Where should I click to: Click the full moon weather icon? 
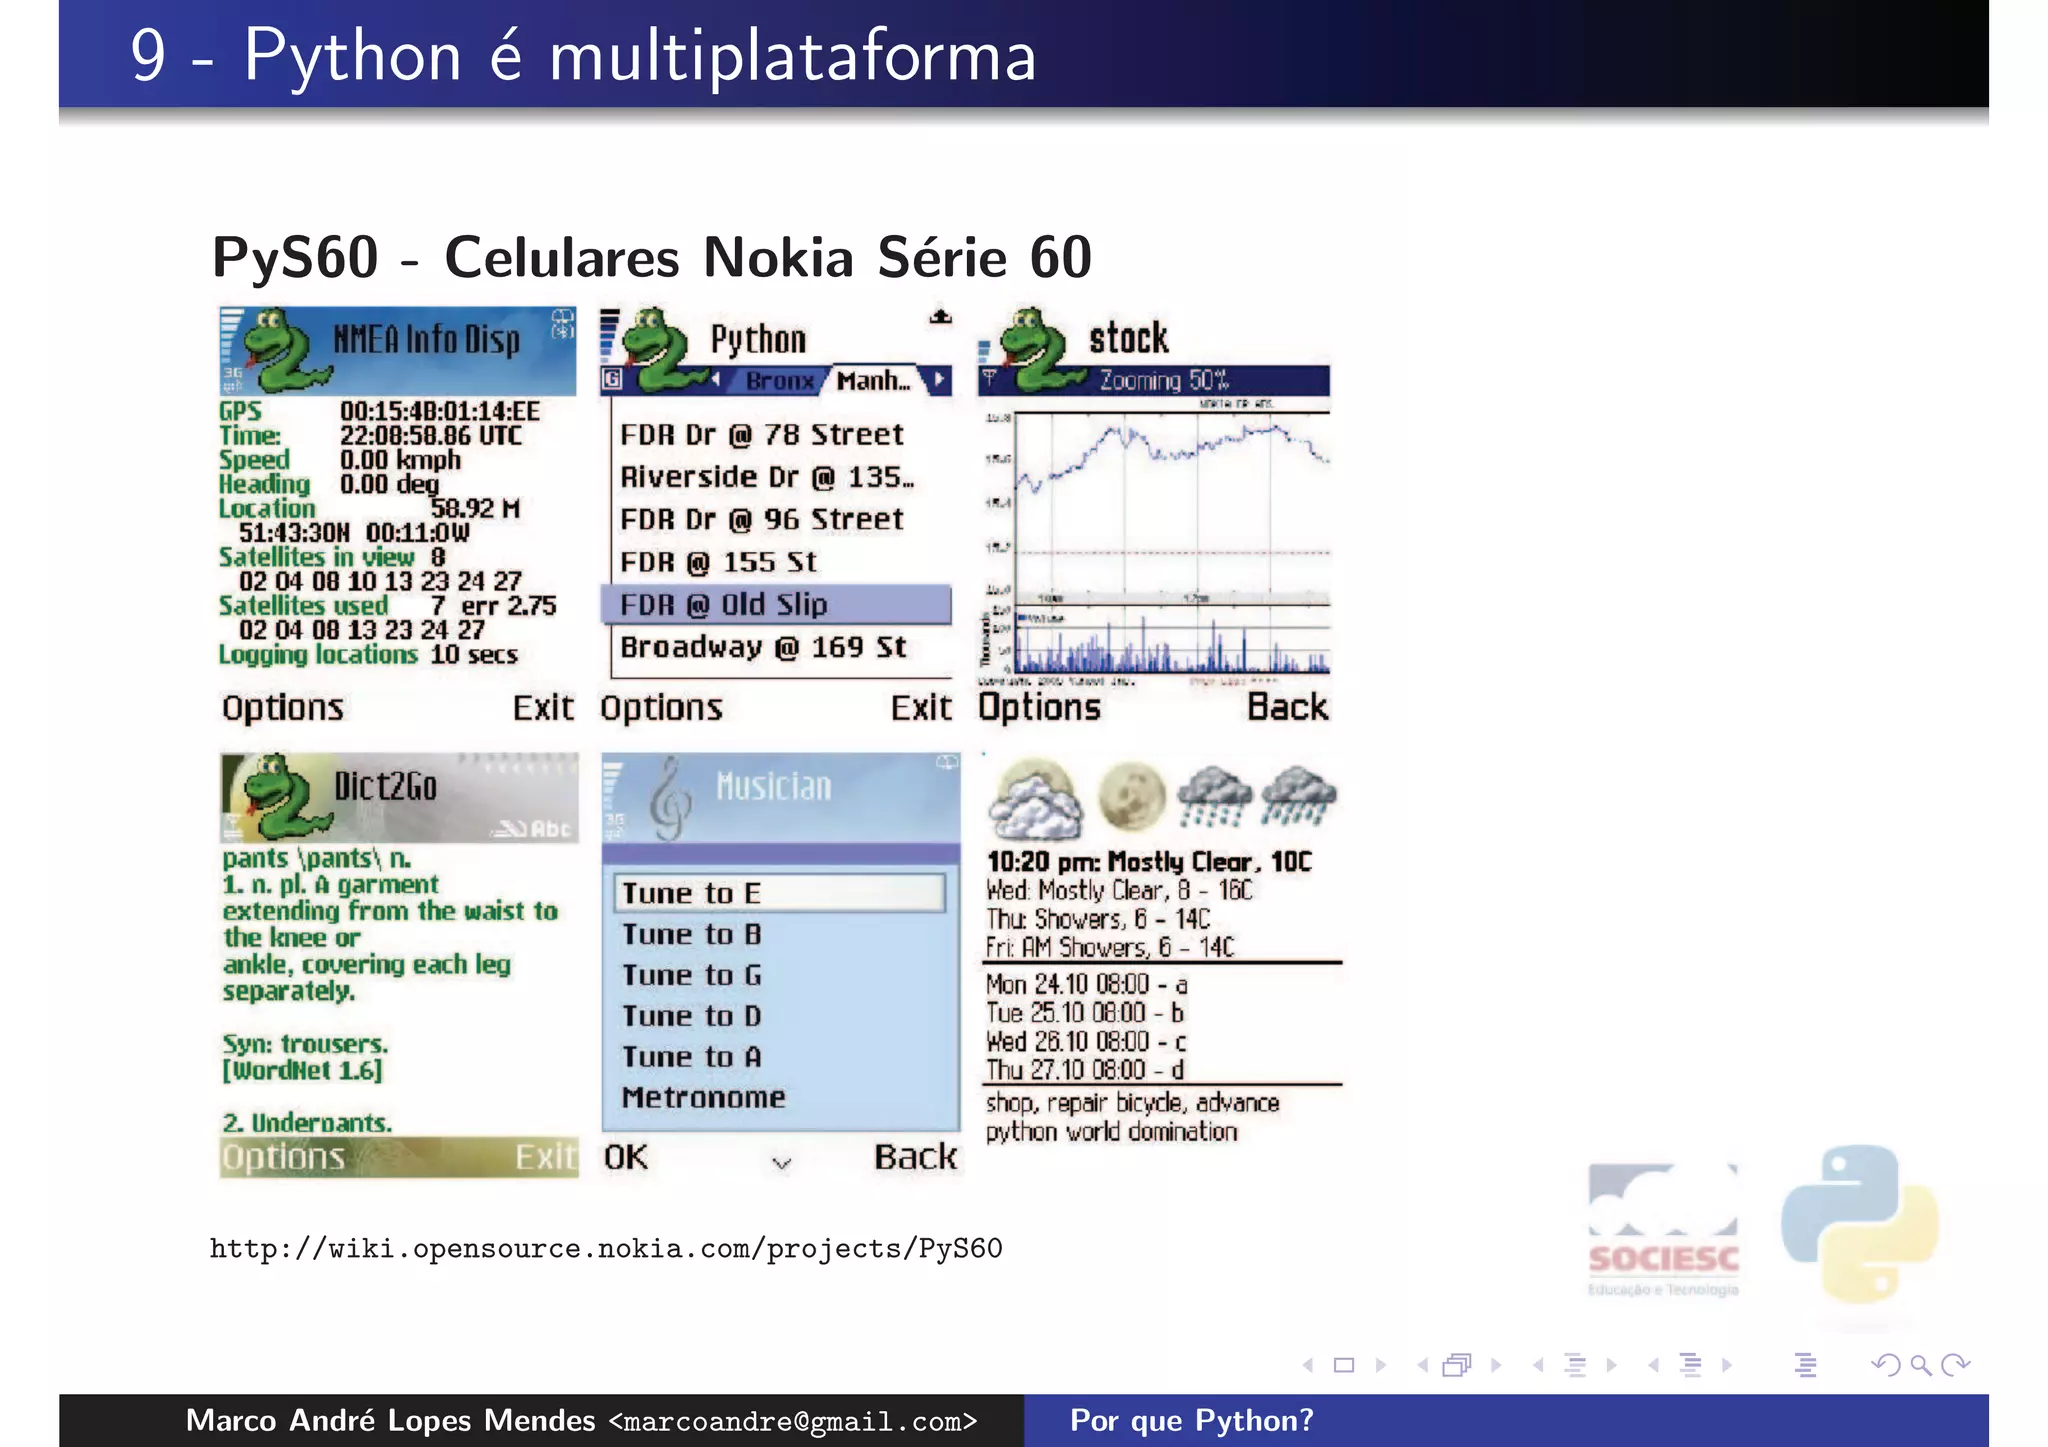pyautogui.click(x=1132, y=797)
